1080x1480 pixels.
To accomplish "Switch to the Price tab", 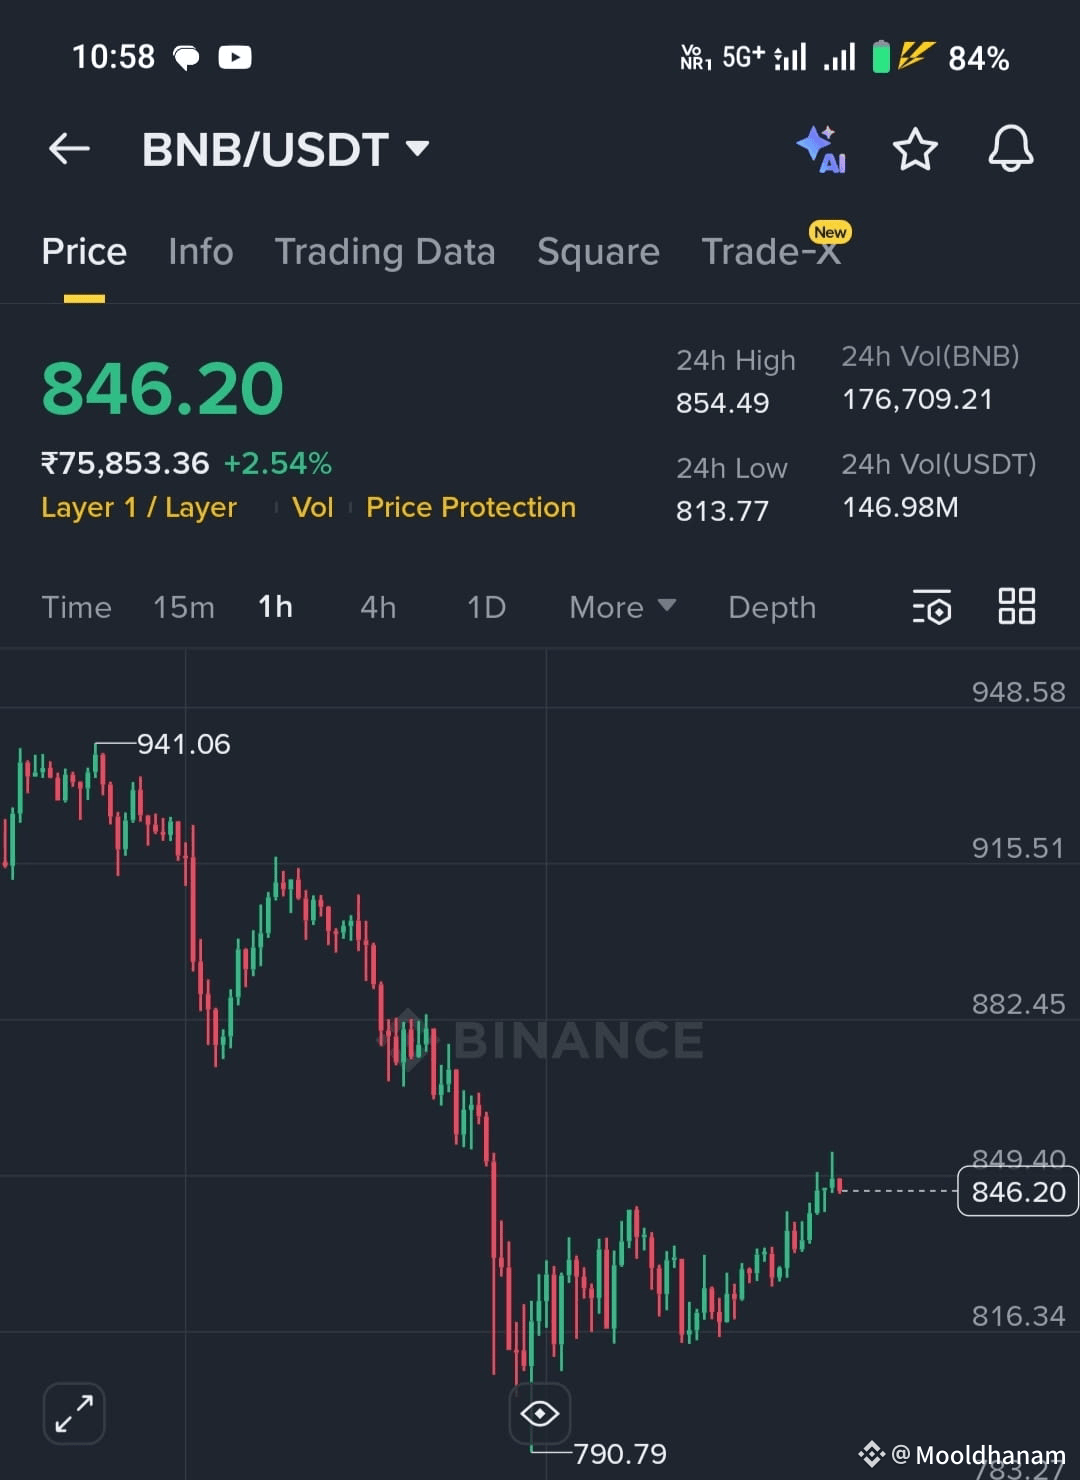I will [84, 252].
